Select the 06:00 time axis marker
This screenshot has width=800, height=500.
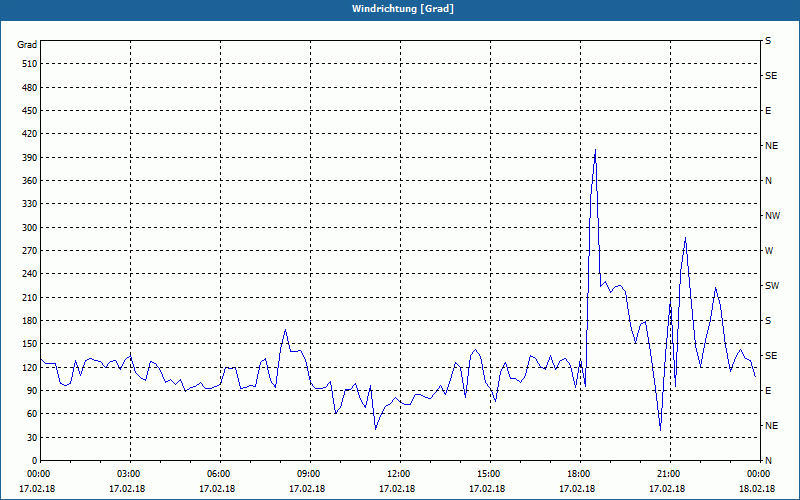pos(219,474)
